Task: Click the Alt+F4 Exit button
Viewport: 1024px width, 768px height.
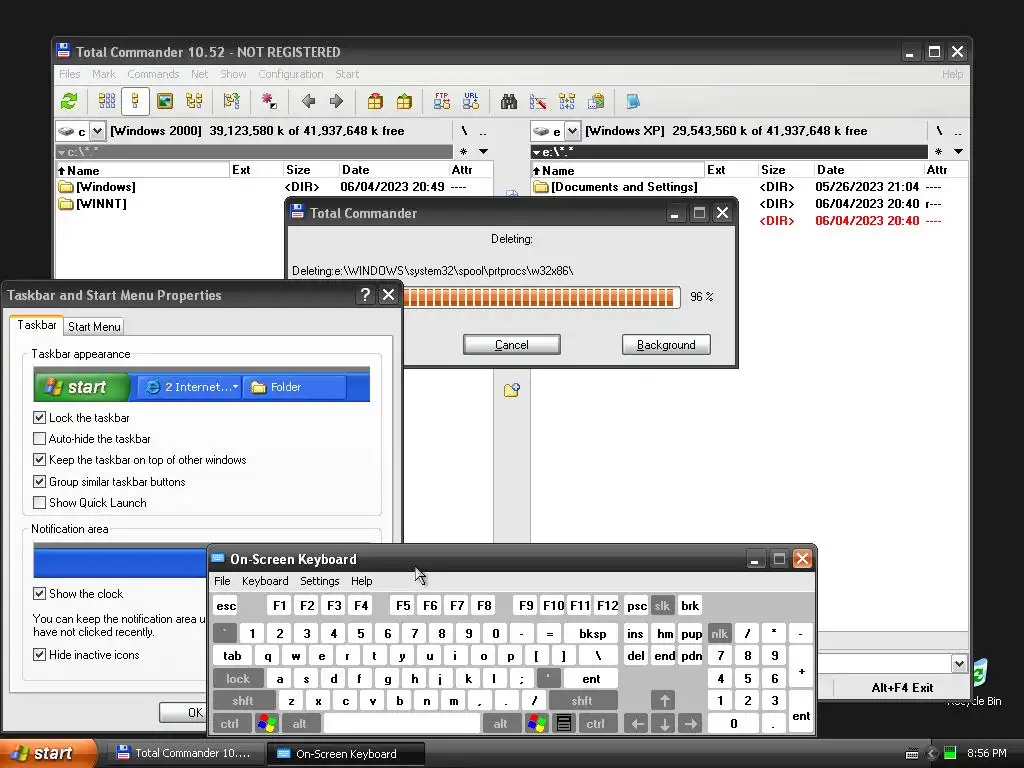Action: click(902, 688)
